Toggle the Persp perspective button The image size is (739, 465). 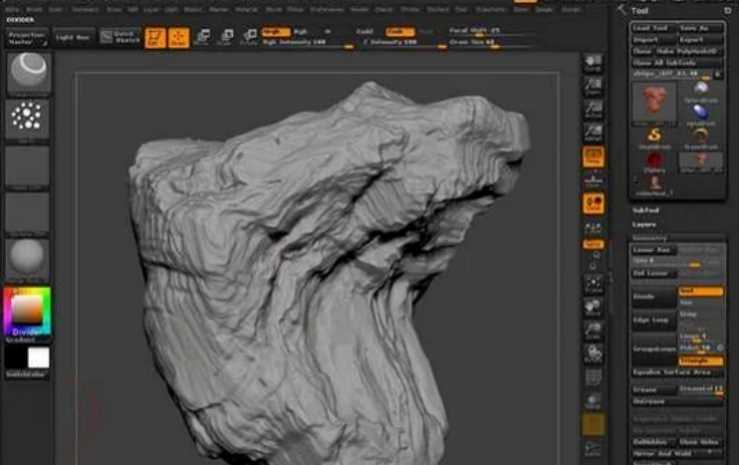click(x=593, y=157)
